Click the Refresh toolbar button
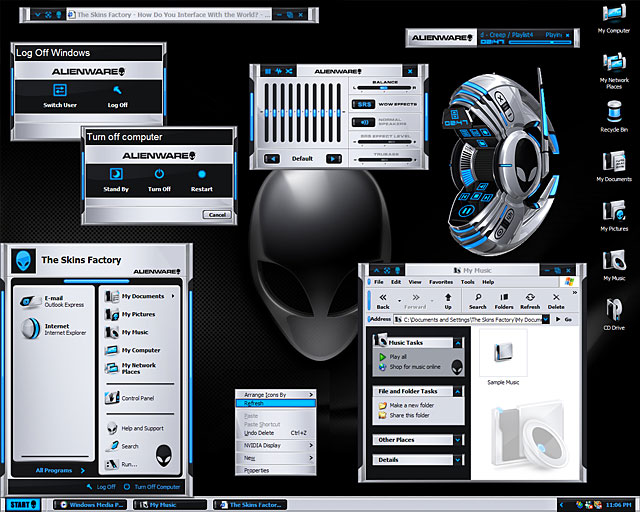Viewport: 640px width, 512px height. (530, 301)
